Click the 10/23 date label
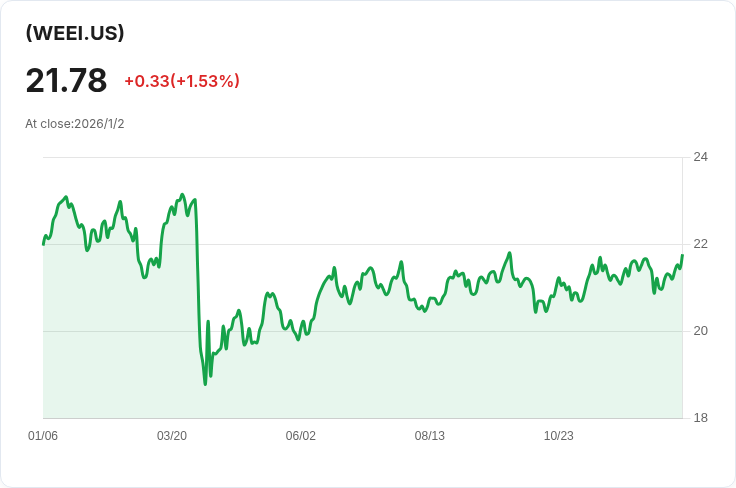This screenshot has width=736, height=488. point(559,436)
